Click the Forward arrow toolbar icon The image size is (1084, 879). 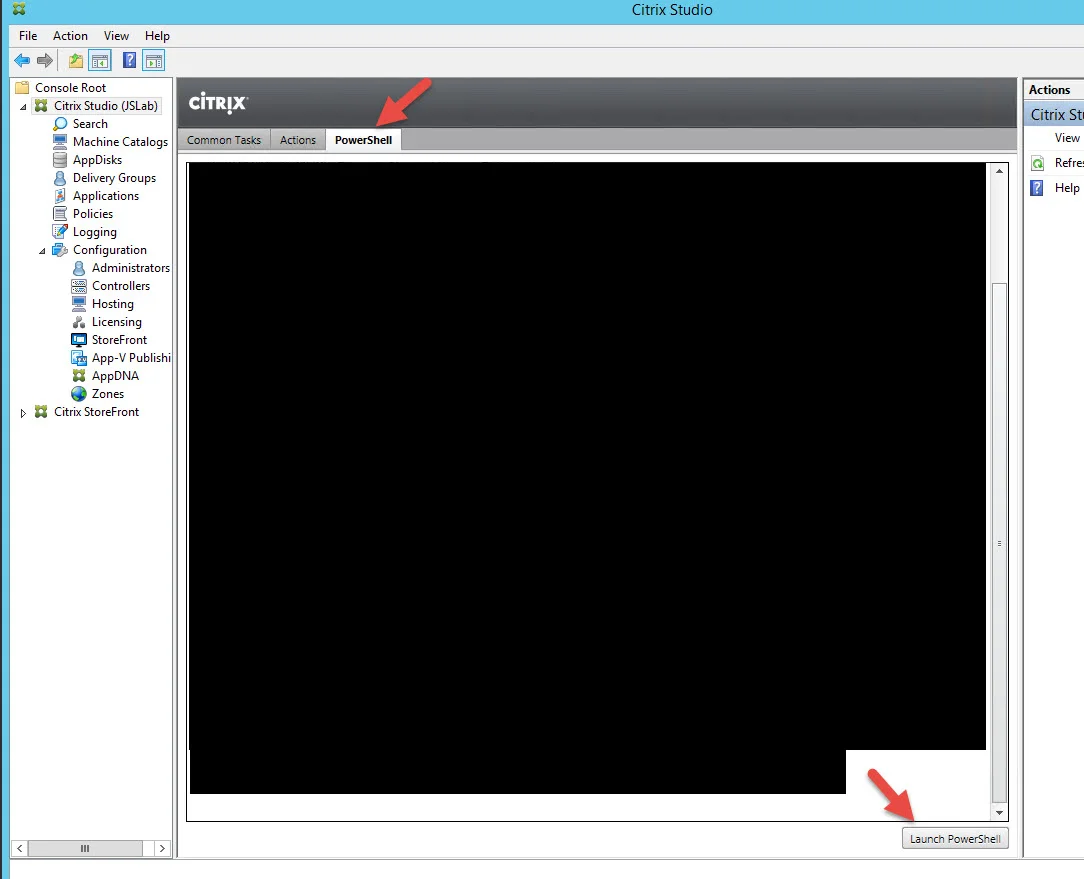(x=45, y=61)
